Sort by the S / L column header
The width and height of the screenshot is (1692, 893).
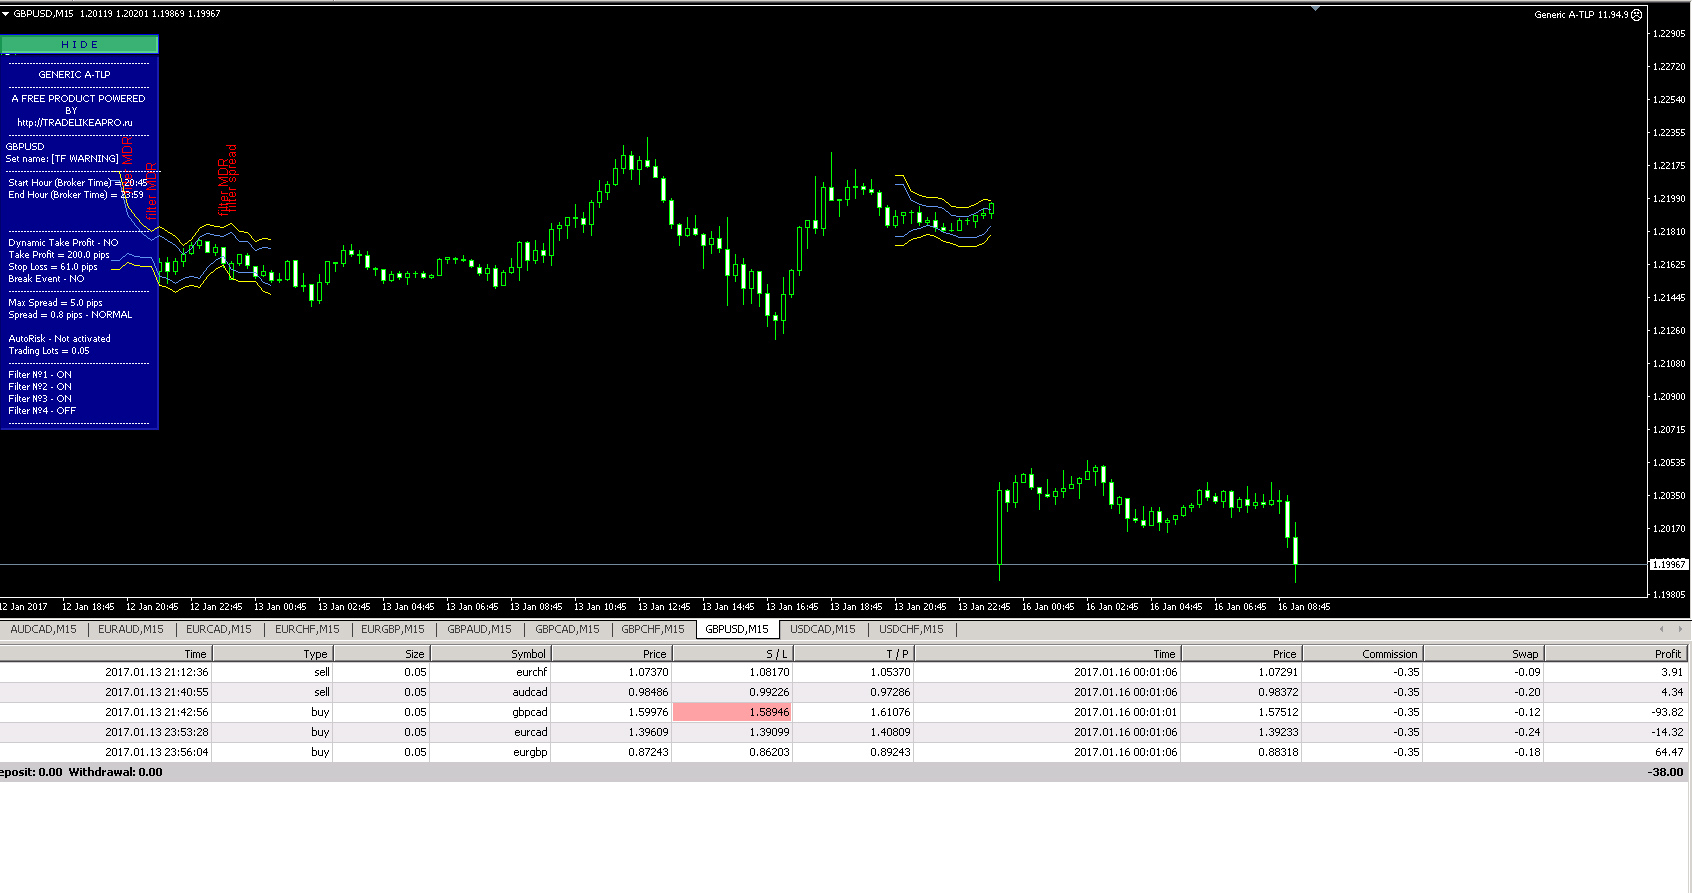[732, 654]
